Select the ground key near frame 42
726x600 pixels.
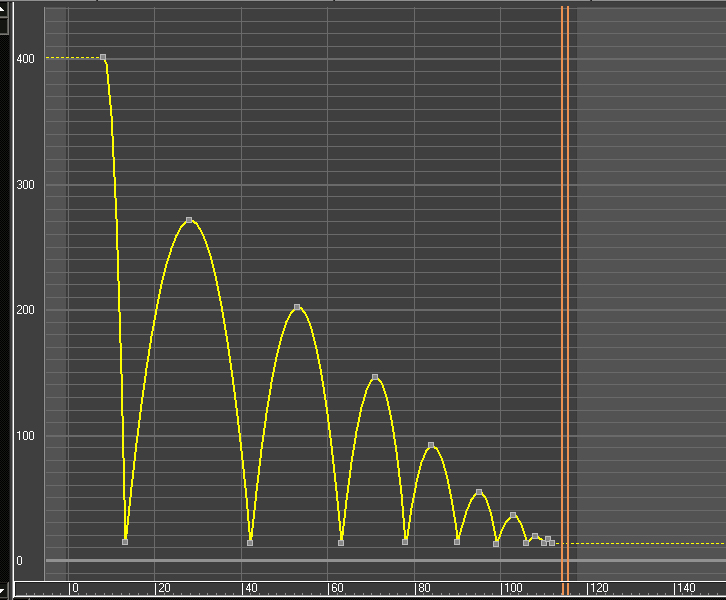250,543
